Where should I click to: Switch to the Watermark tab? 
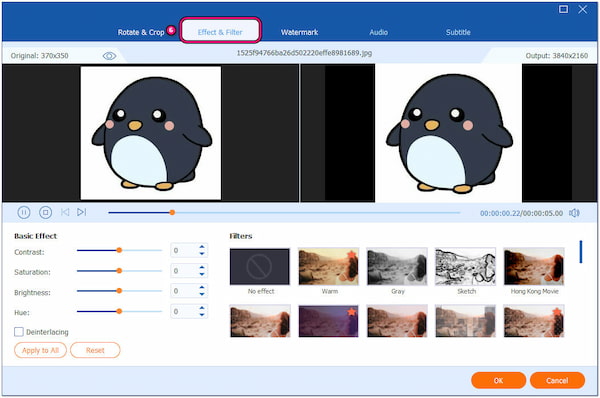click(x=299, y=32)
